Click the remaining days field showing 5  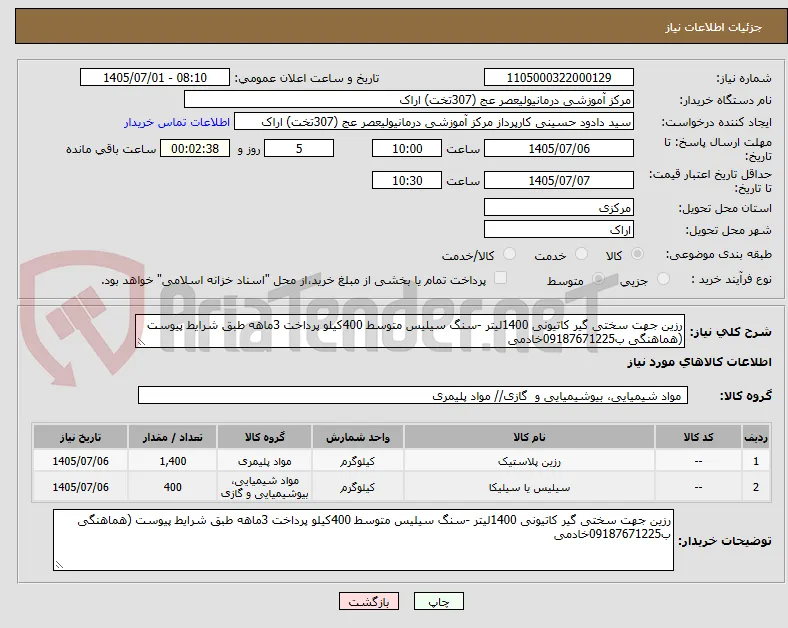click(x=299, y=148)
